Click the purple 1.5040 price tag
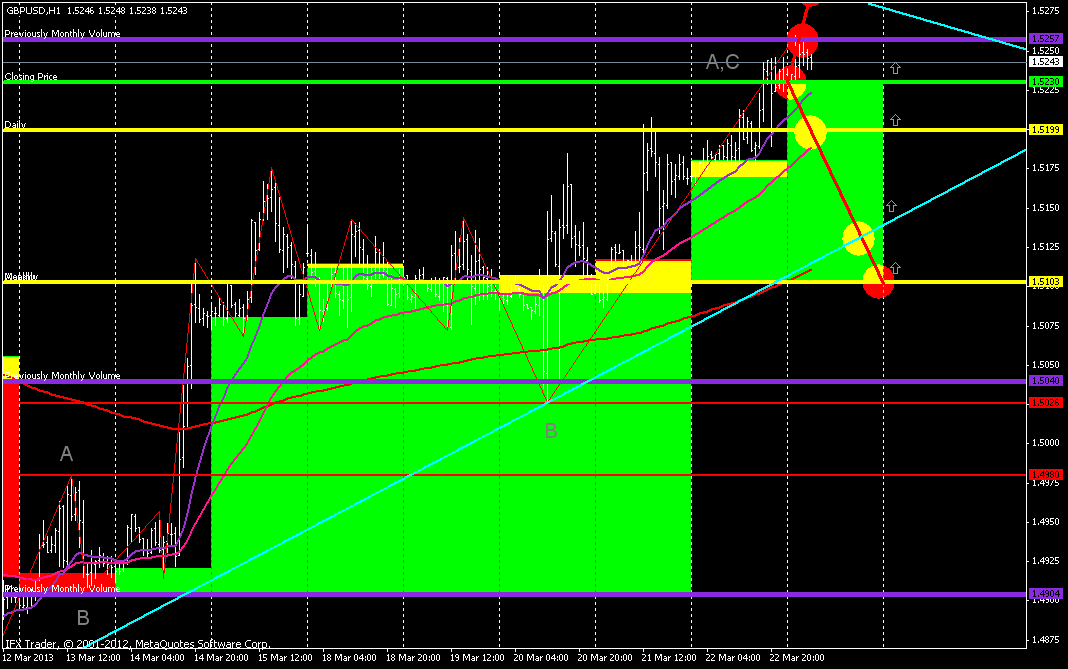Screen dimensions: 1068x669 point(1046,381)
